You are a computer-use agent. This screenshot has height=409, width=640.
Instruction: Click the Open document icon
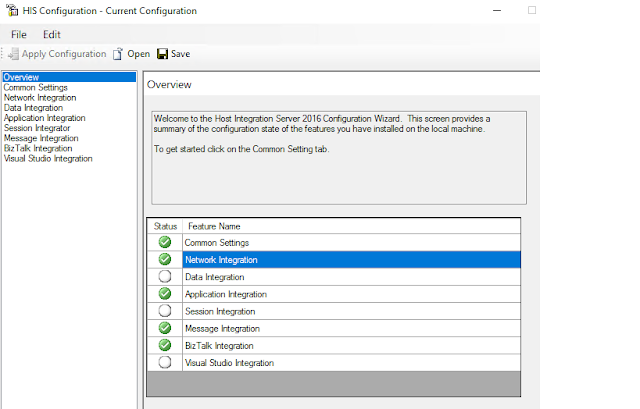click(118, 54)
